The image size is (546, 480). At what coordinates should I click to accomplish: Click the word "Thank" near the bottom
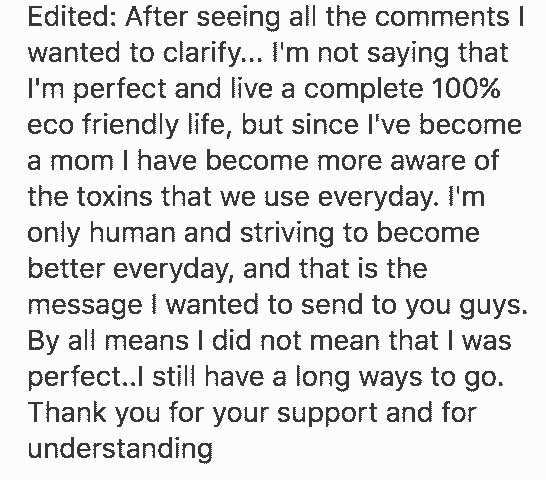67,412
